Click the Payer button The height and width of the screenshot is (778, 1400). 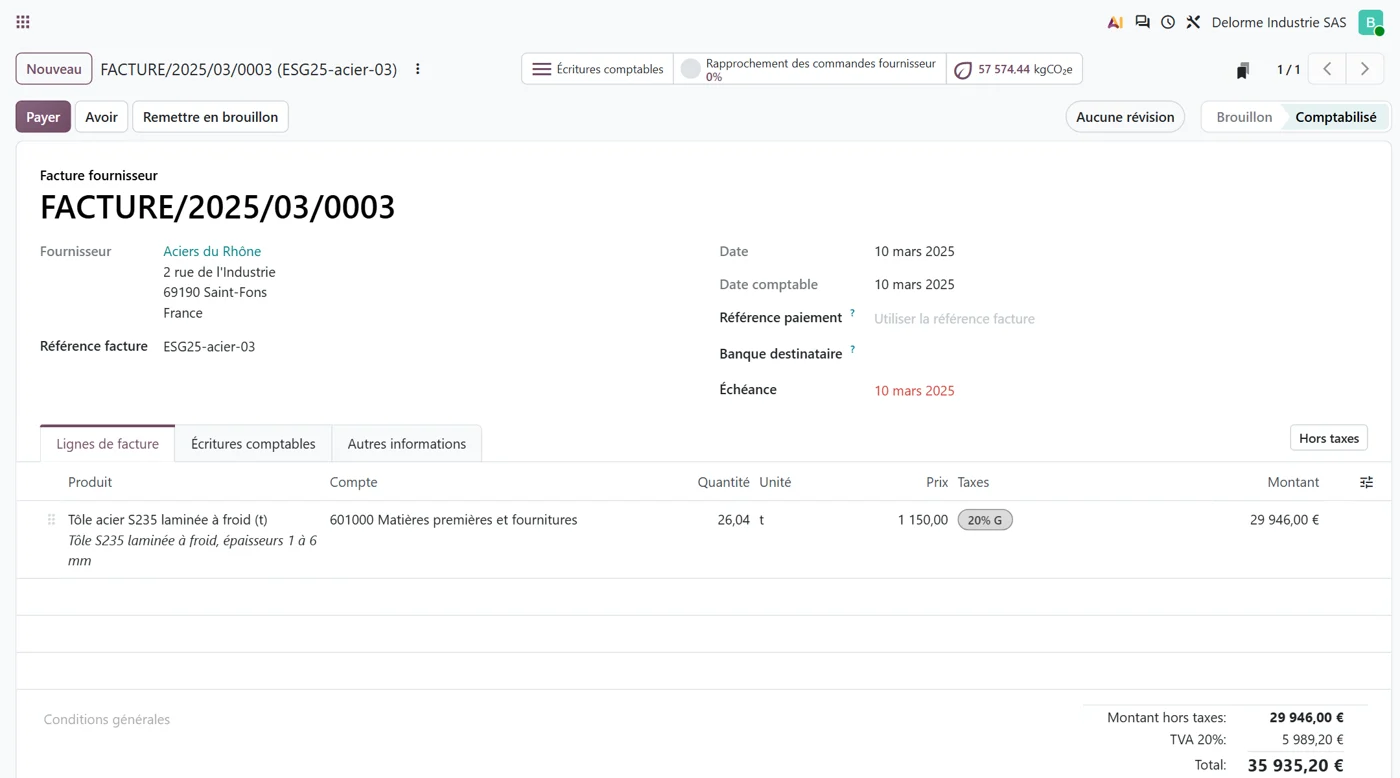pyautogui.click(x=43, y=117)
